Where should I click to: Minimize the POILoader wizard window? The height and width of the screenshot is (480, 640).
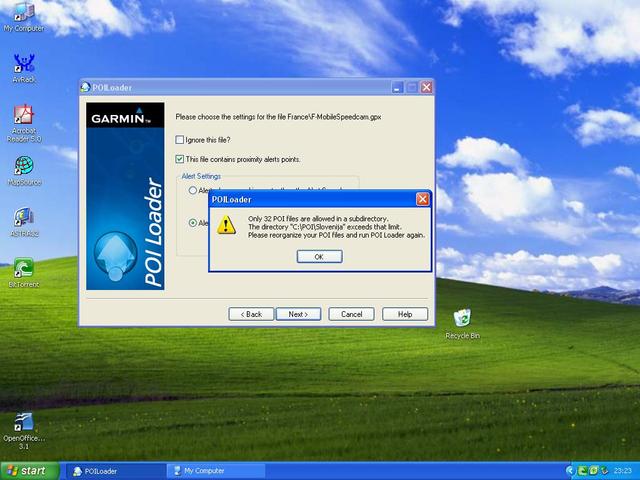point(398,87)
